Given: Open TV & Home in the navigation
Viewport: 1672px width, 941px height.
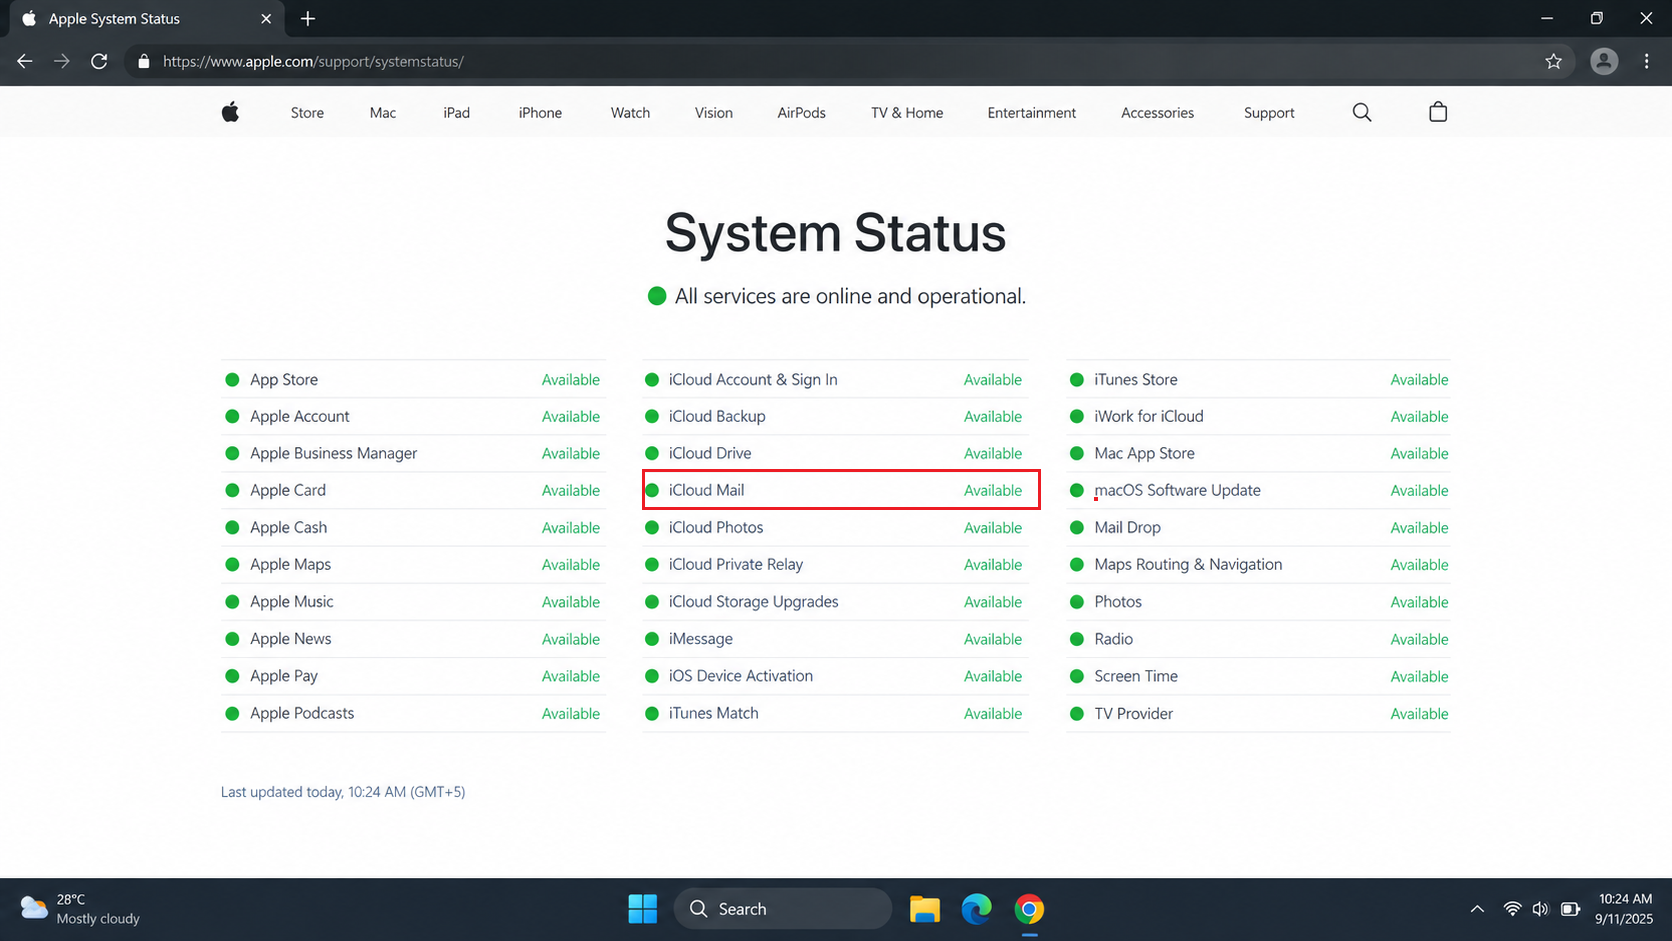Looking at the screenshot, I should 907,113.
